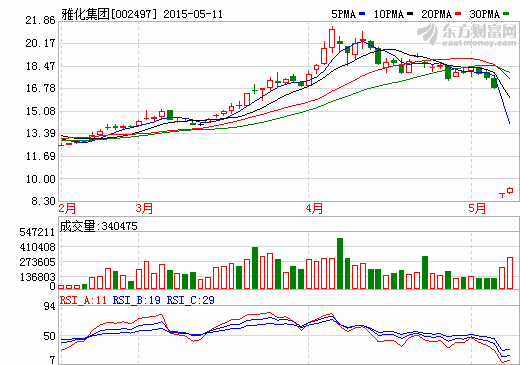
Task: Click the 10PMA legend label
Action: 389,14
